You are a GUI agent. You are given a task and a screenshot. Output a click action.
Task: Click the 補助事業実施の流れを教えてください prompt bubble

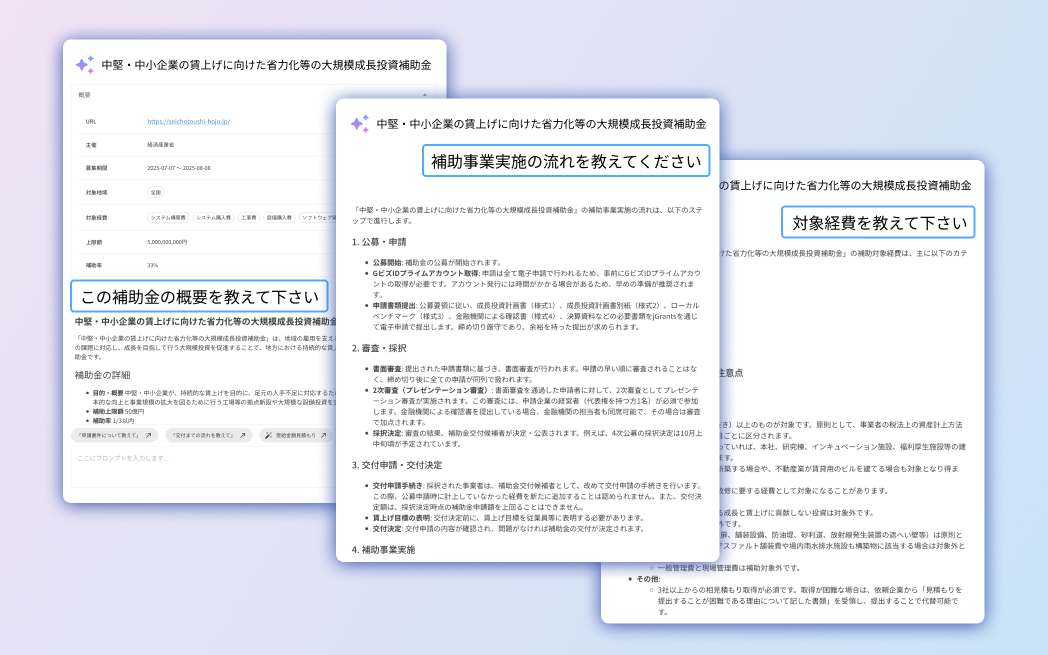[566, 160]
